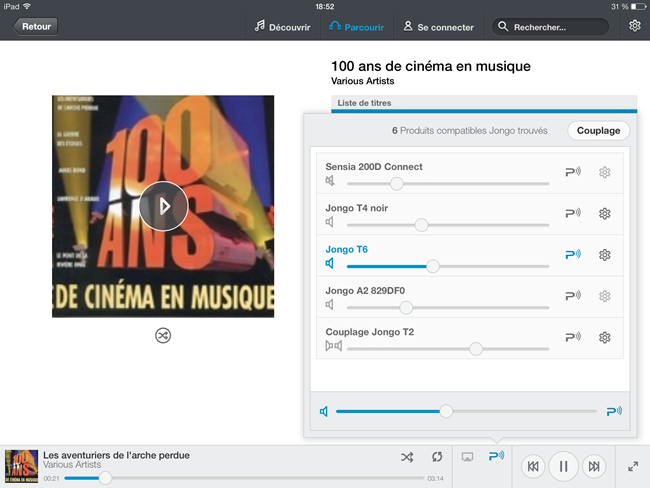The image size is (650, 488).
Task: Skip to the next track
Action: tap(594, 466)
